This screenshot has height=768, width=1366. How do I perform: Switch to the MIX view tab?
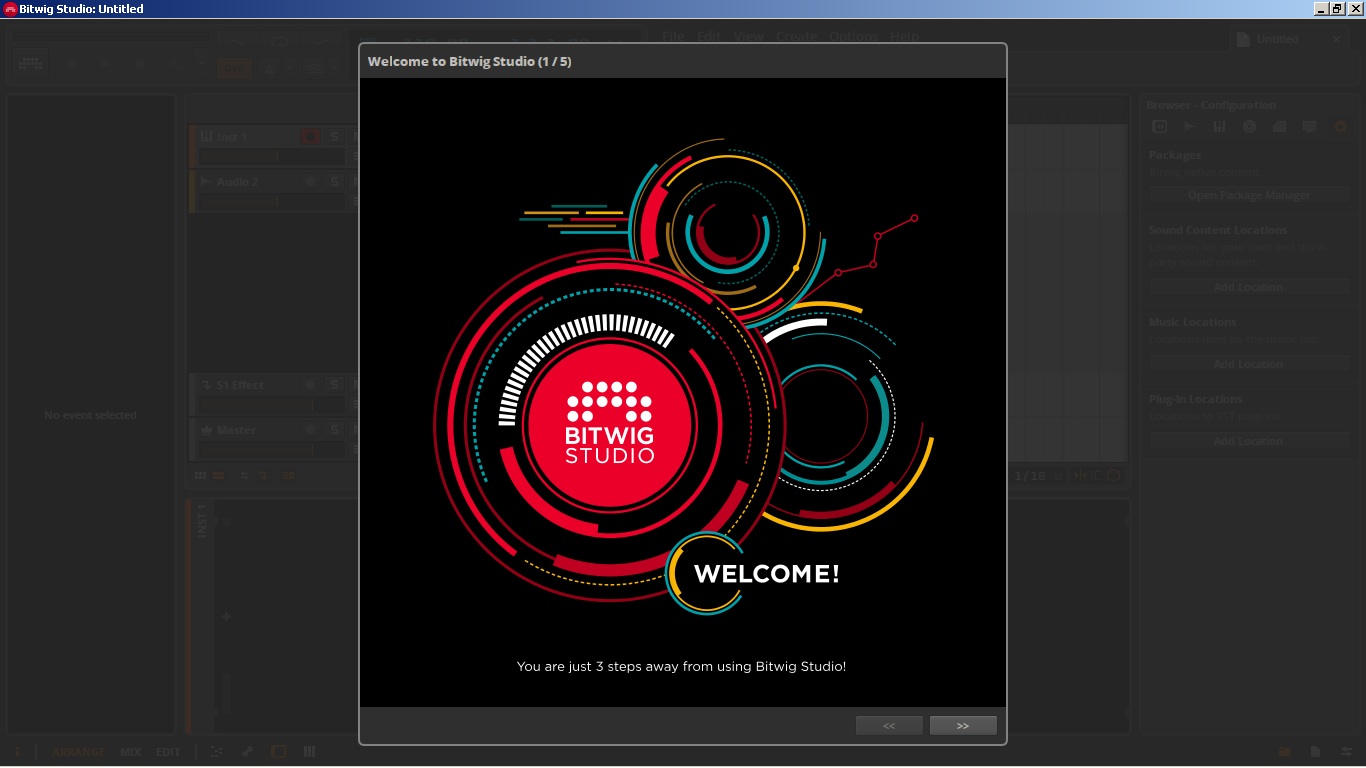tap(131, 752)
